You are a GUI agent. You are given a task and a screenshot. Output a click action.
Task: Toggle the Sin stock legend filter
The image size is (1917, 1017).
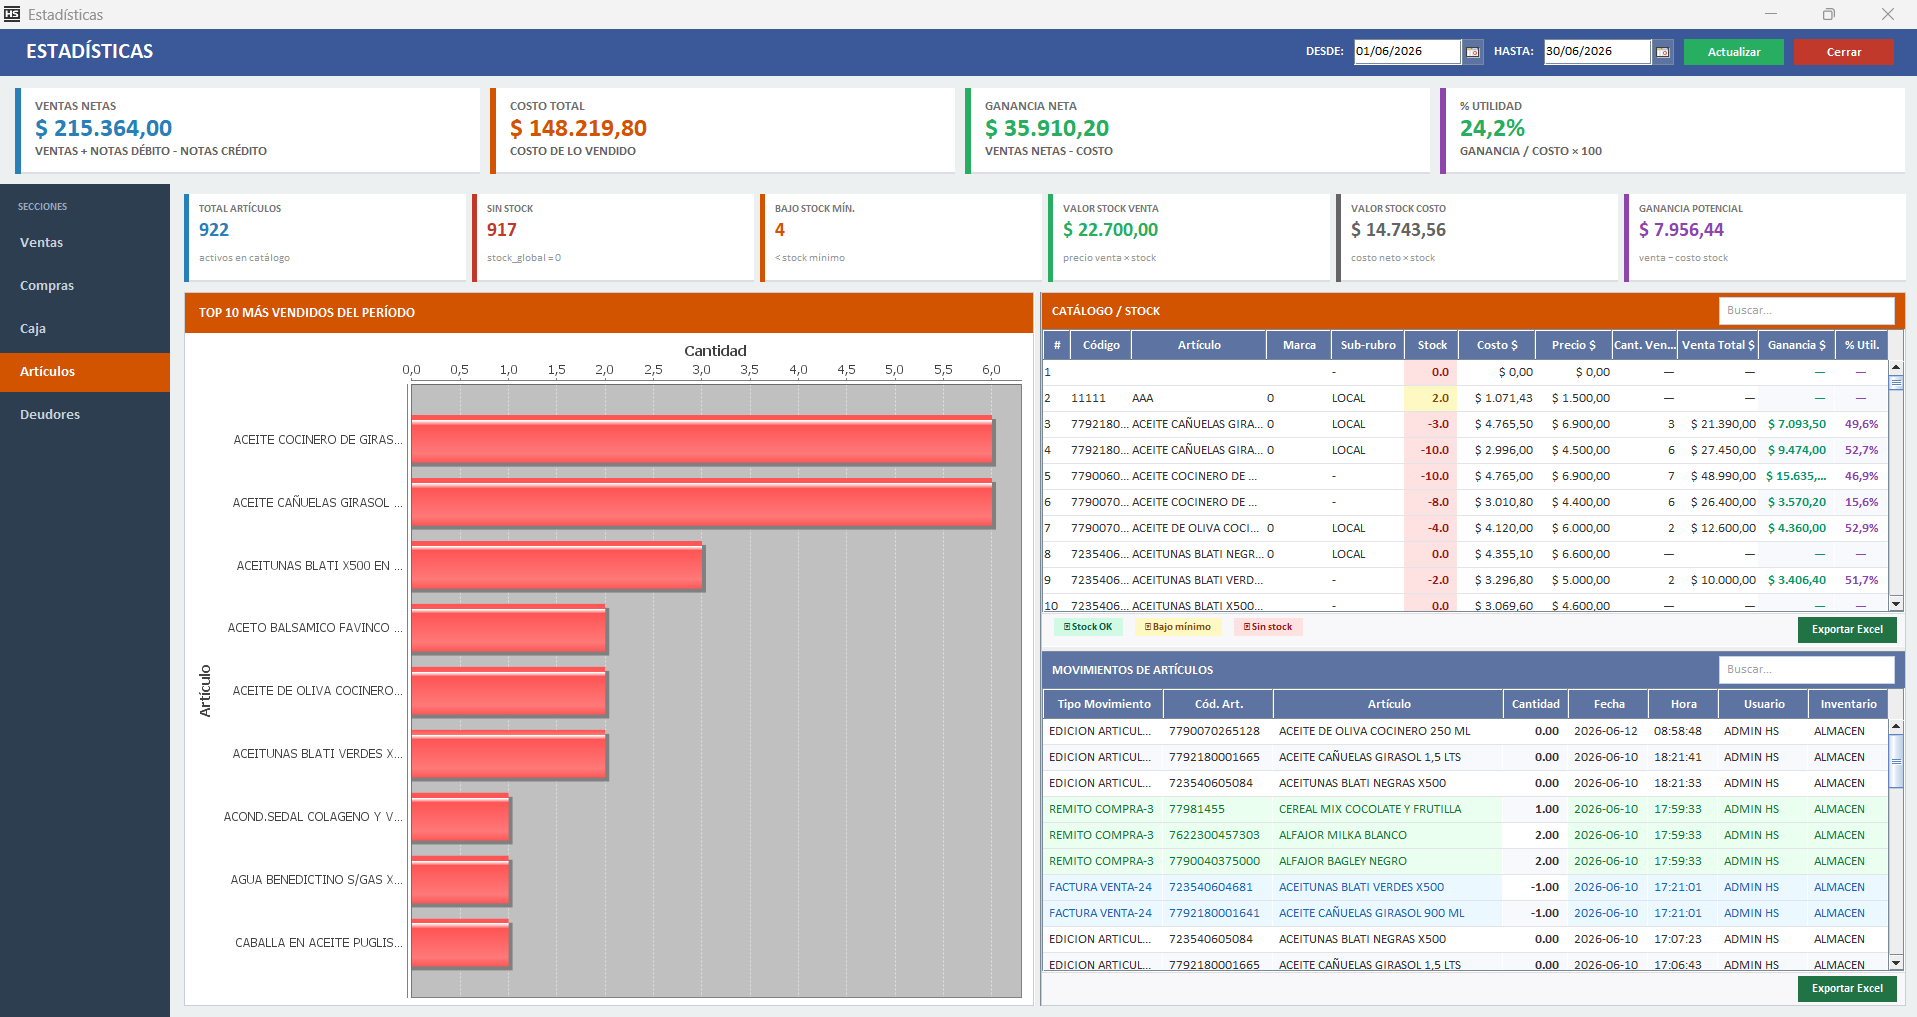tap(1268, 627)
